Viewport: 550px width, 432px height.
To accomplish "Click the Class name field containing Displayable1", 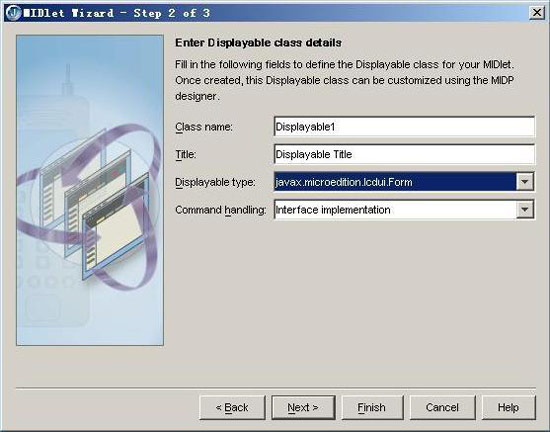I will (x=404, y=127).
